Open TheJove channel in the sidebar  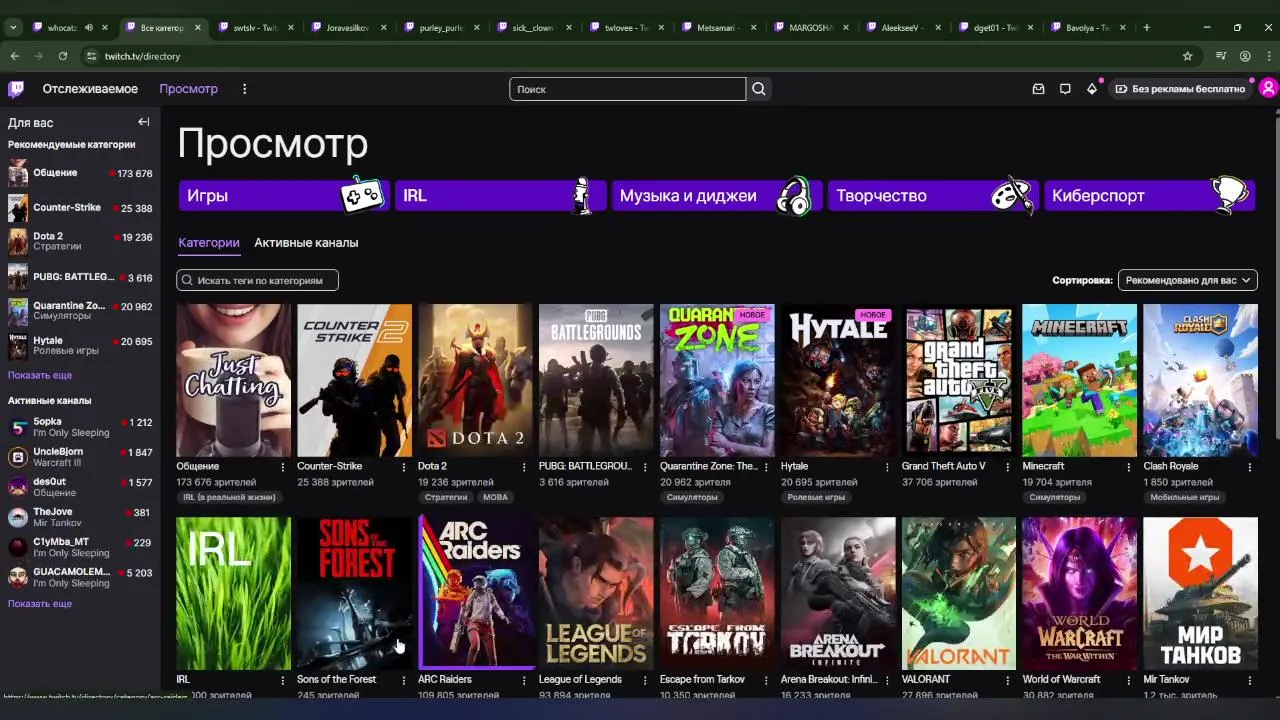click(x=80, y=517)
